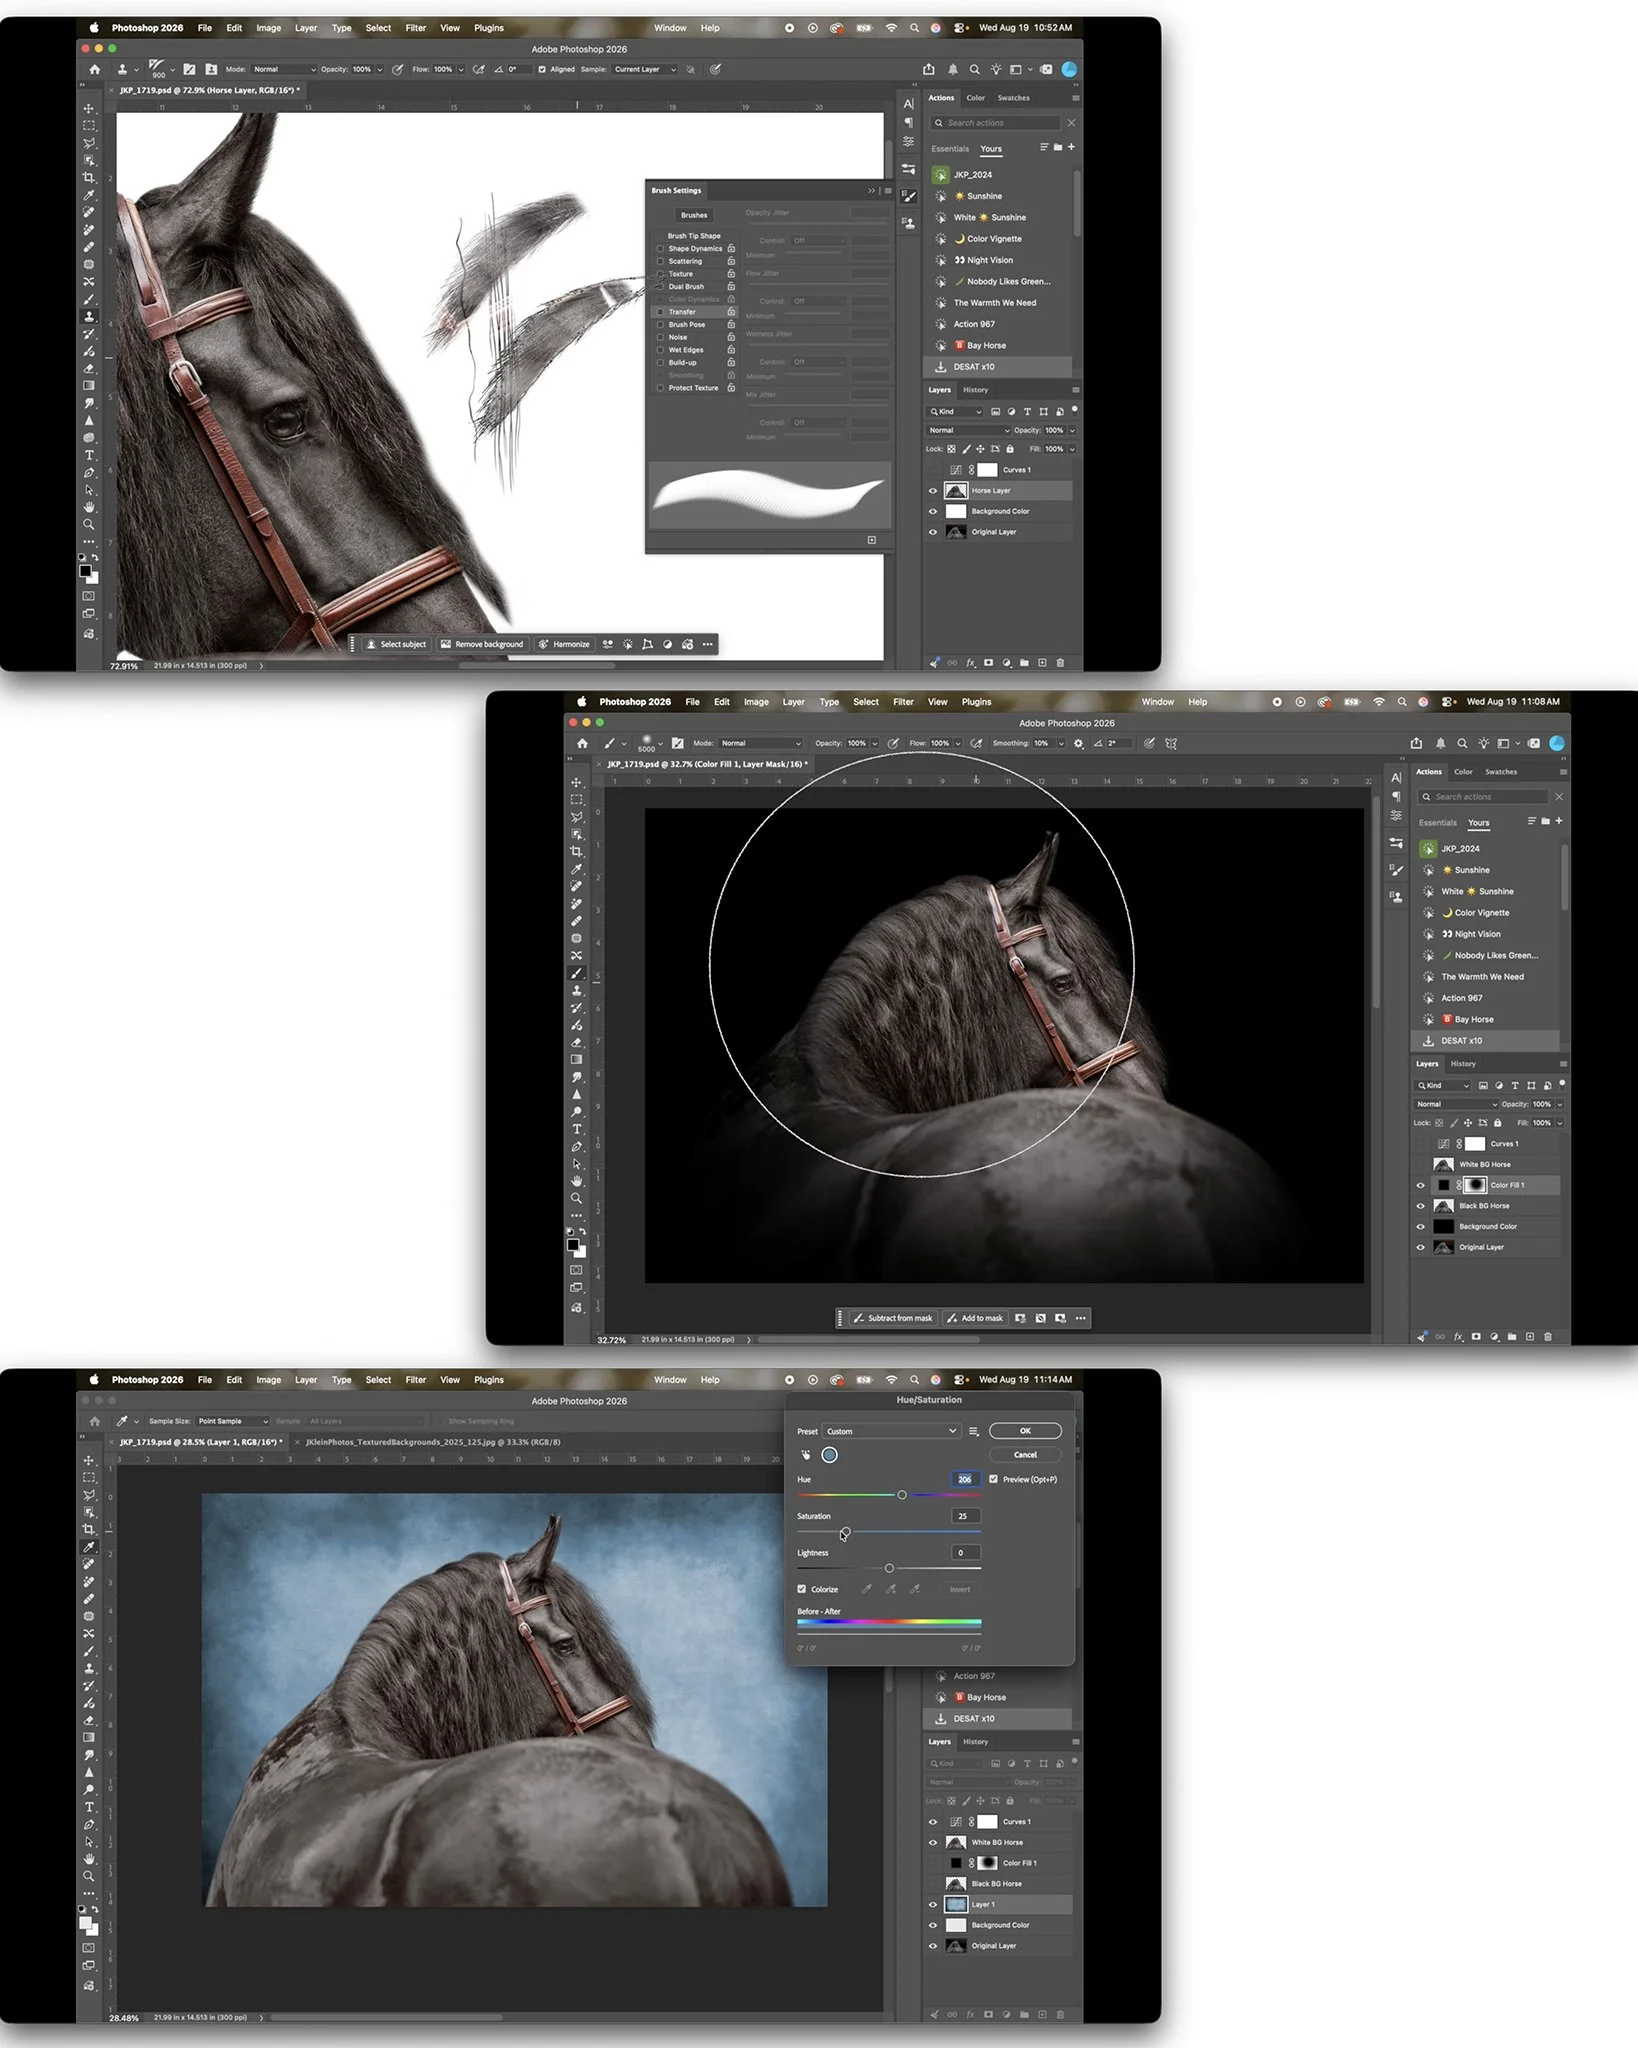Open Layer menu in 11:08 AM window
This screenshot has height=2048, width=1638.
793,702
